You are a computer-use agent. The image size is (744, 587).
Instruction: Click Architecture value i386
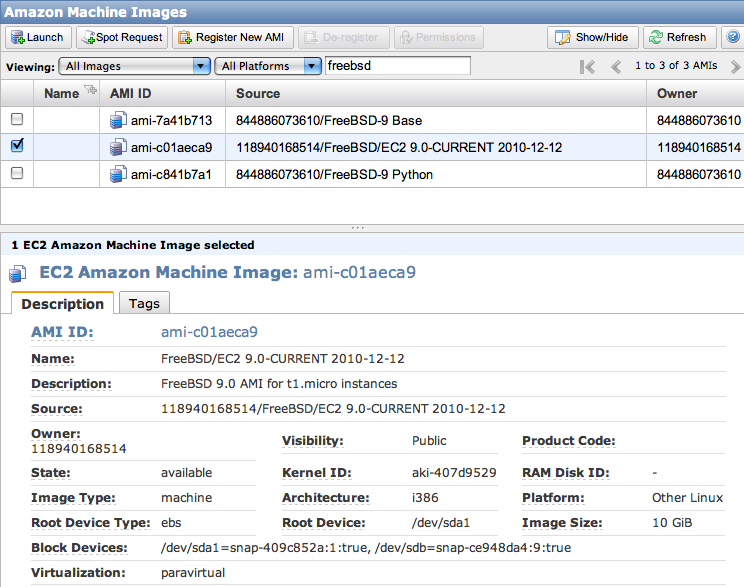425,497
